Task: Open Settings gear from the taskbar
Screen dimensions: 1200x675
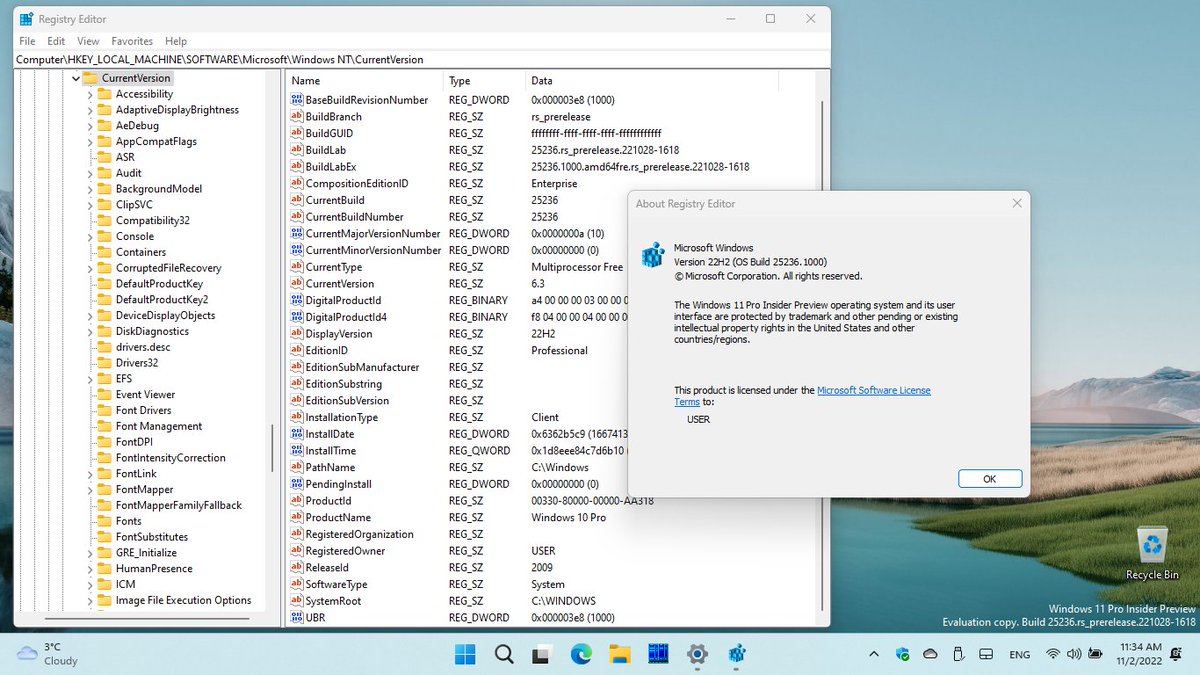Action: [x=697, y=654]
